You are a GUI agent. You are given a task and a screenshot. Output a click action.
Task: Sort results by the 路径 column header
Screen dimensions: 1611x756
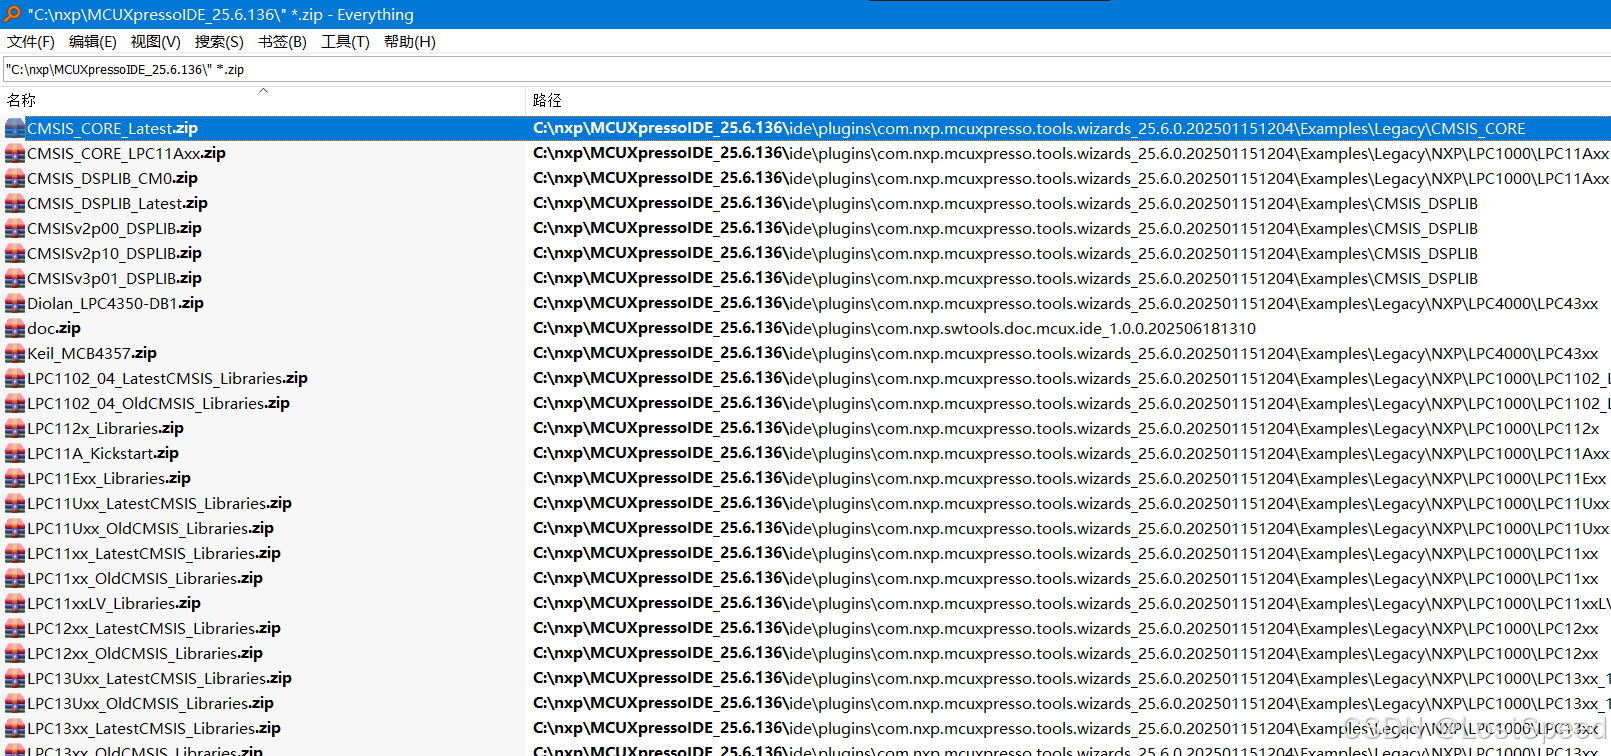pos(1068,100)
